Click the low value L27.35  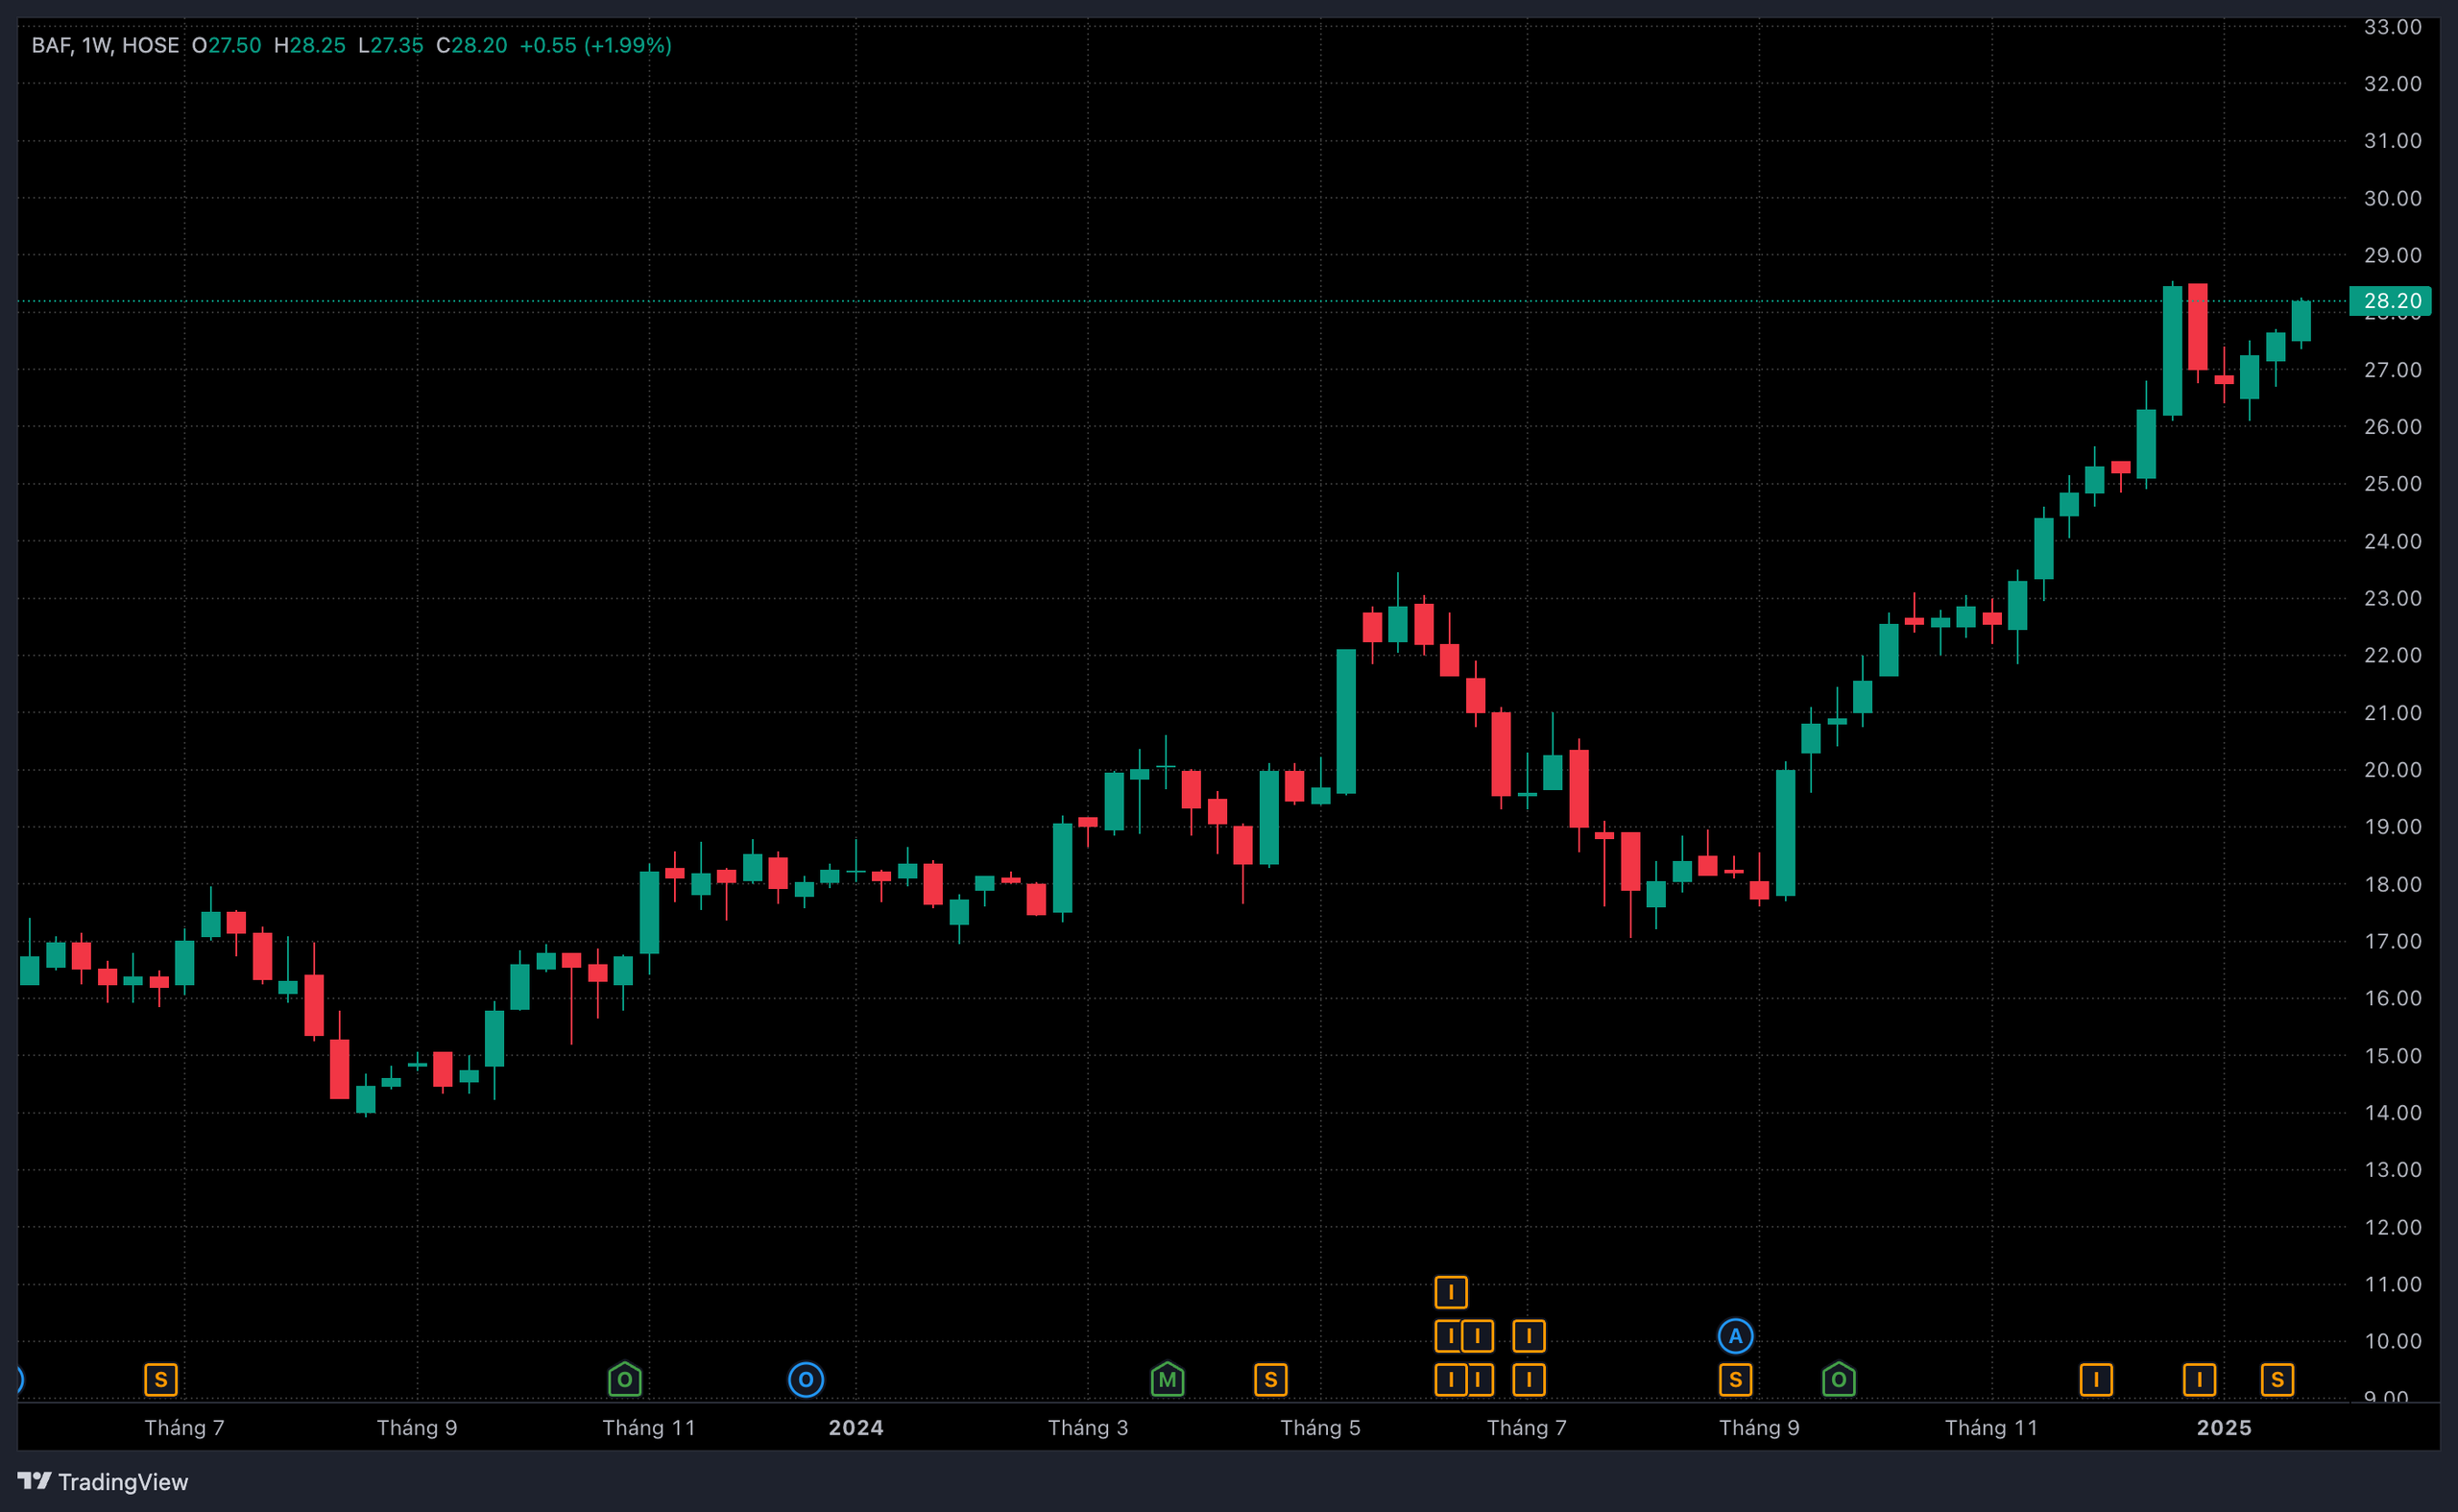pyautogui.click(x=391, y=45)
